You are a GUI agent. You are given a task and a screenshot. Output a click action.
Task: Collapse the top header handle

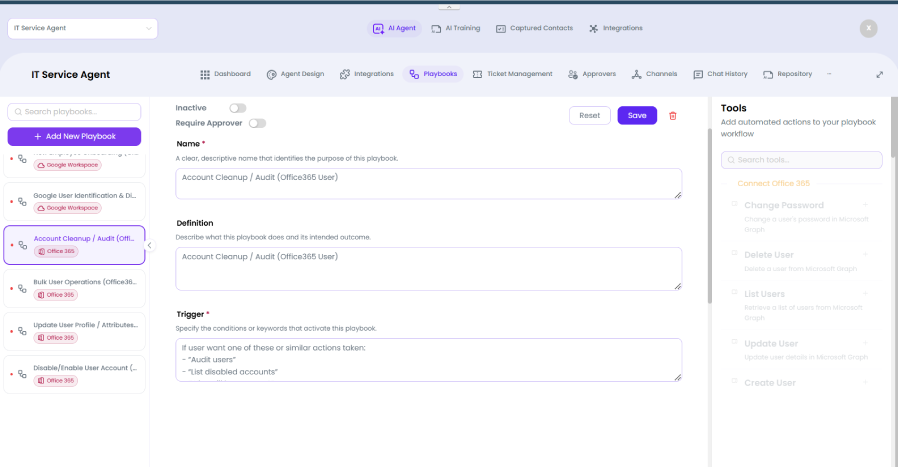pyautogui.click(x=449, y=7)
